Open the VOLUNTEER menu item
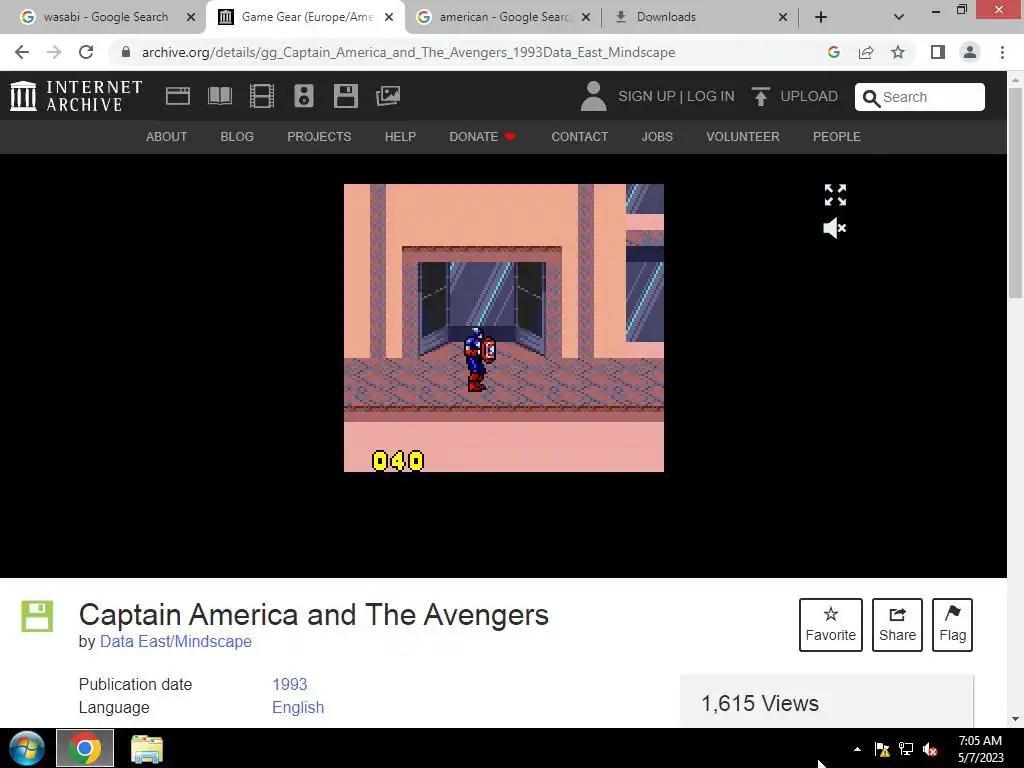 tap(743, 136)
